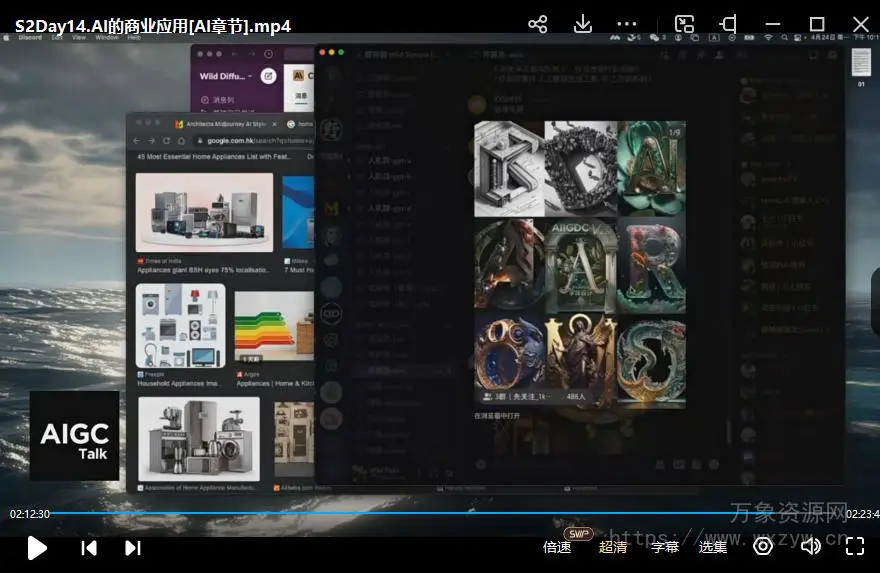
Task: Open the player settings icon
Action: click(x=763, y=546)
